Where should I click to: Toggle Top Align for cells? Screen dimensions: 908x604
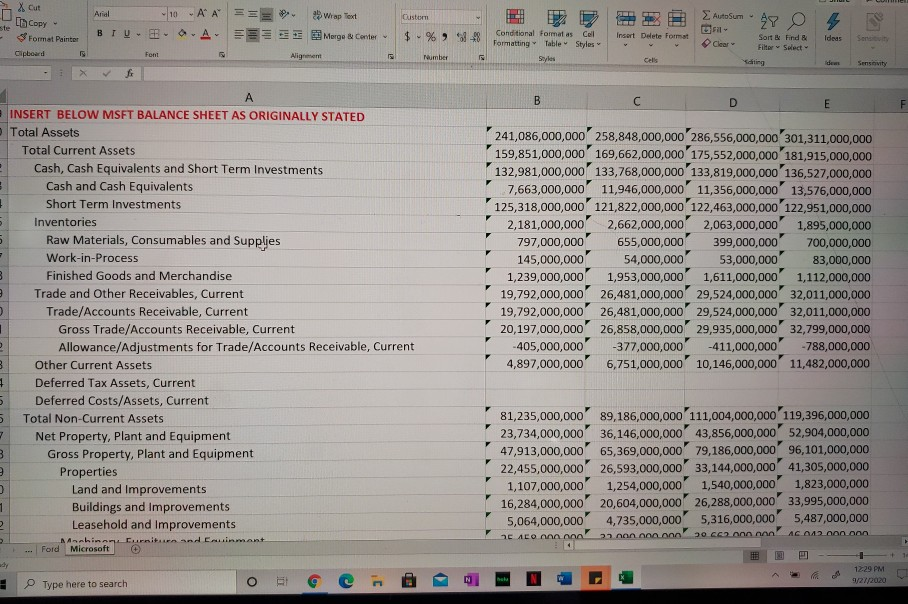pos(239,13)
